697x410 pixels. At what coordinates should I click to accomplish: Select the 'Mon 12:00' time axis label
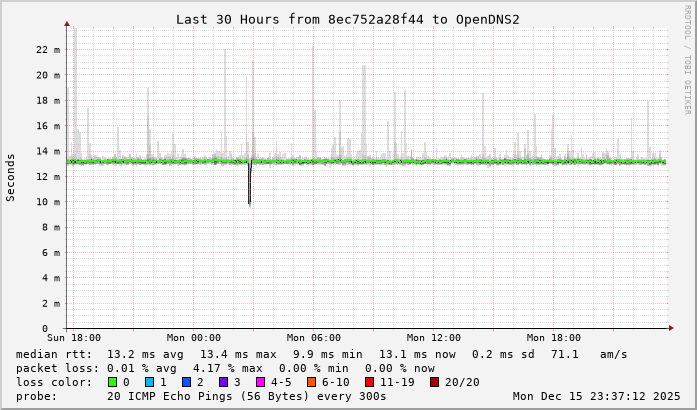434,338
